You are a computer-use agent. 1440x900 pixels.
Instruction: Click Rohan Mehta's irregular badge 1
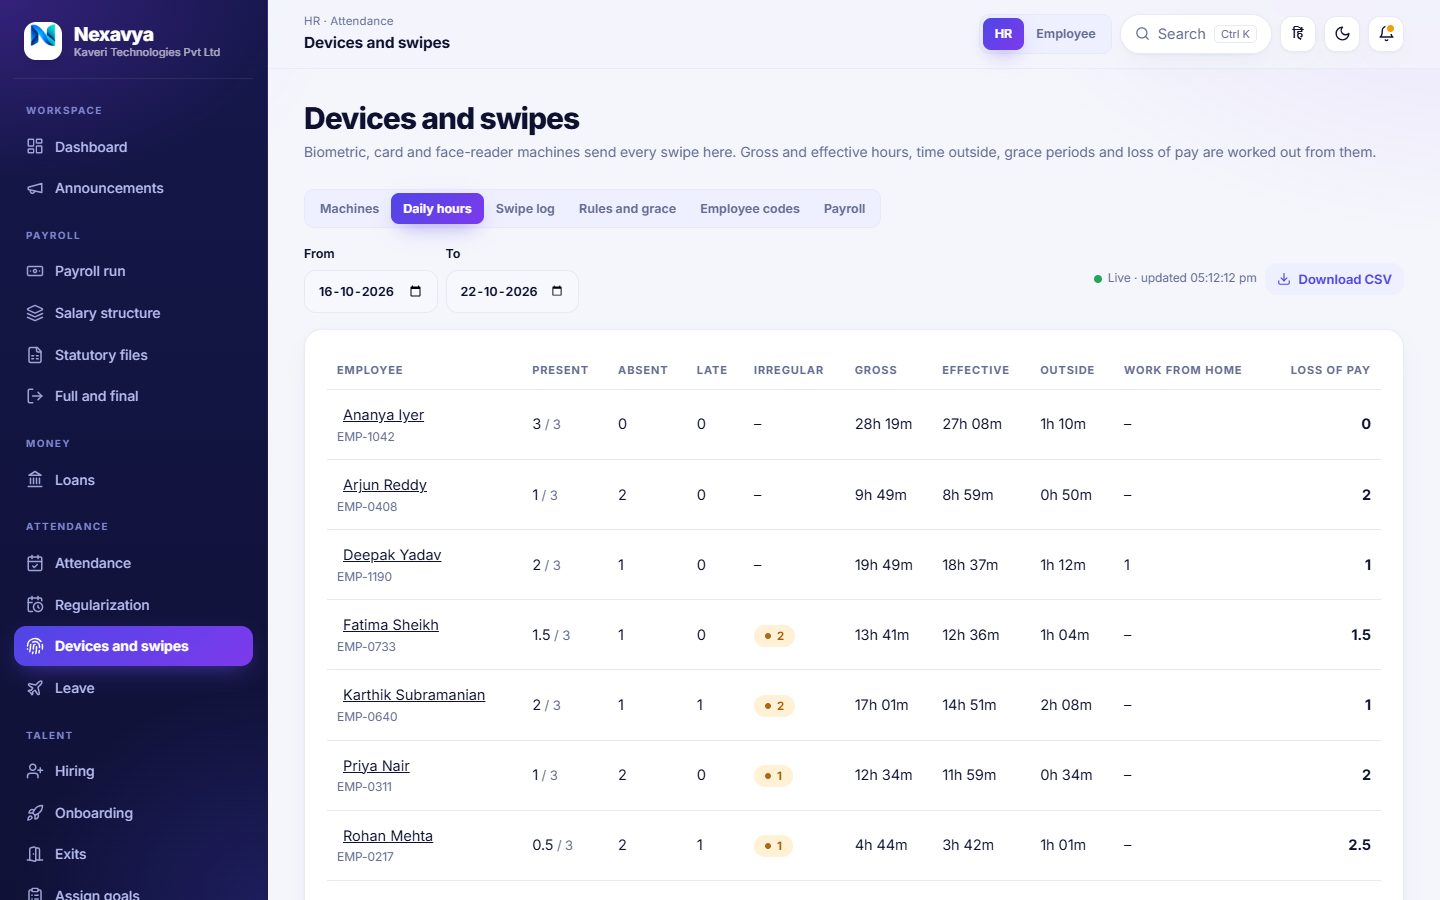[x=773, y=846]
